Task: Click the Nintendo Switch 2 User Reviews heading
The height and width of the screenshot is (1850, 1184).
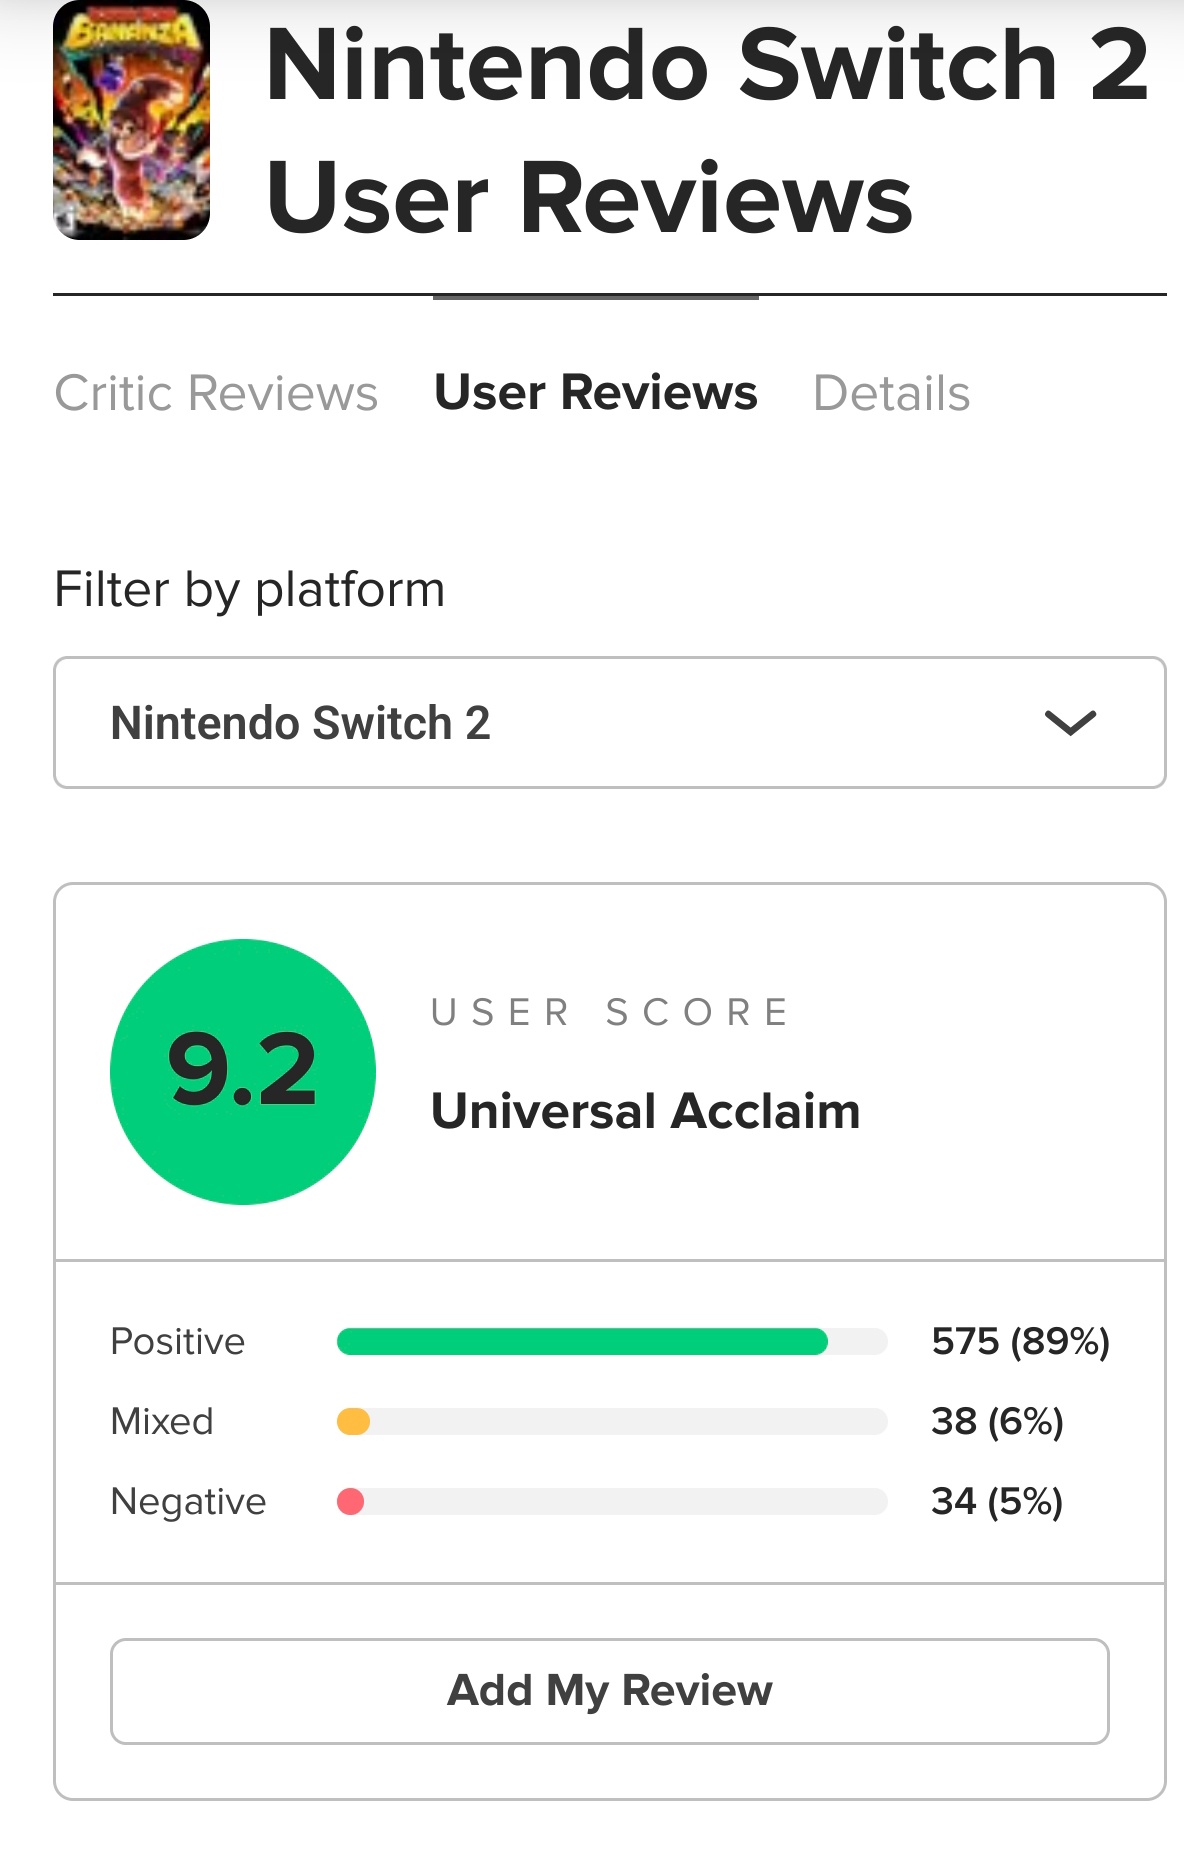Action: [706, 132]
